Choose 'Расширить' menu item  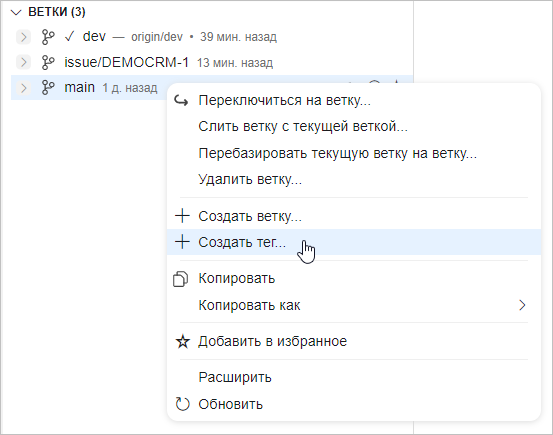(354, 377)
